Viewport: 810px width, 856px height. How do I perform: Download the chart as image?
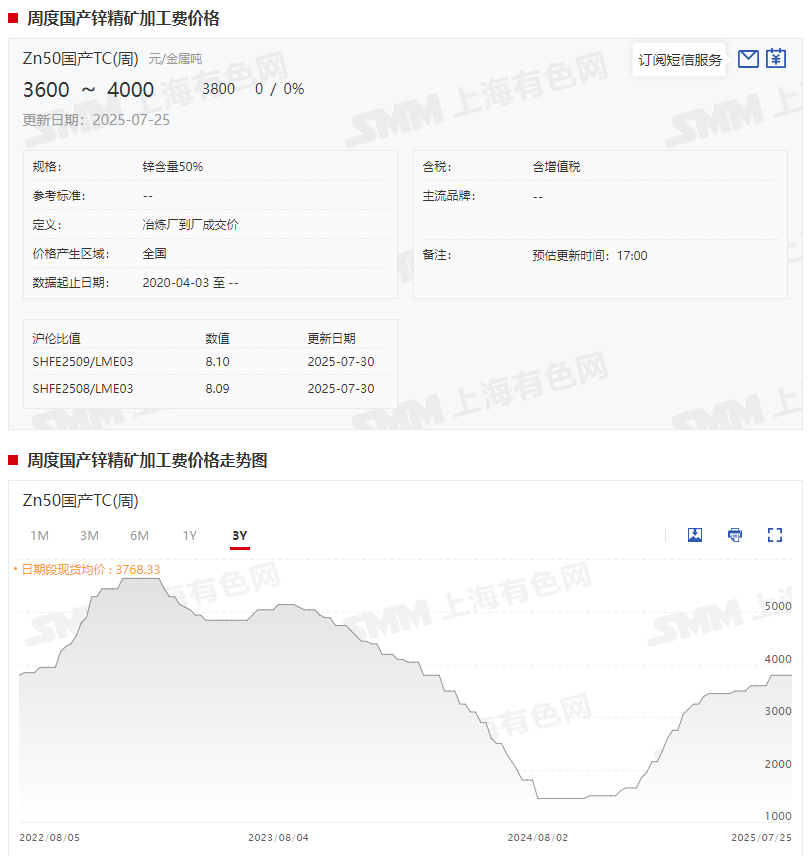pyautogui.click(x=695, y=535)
